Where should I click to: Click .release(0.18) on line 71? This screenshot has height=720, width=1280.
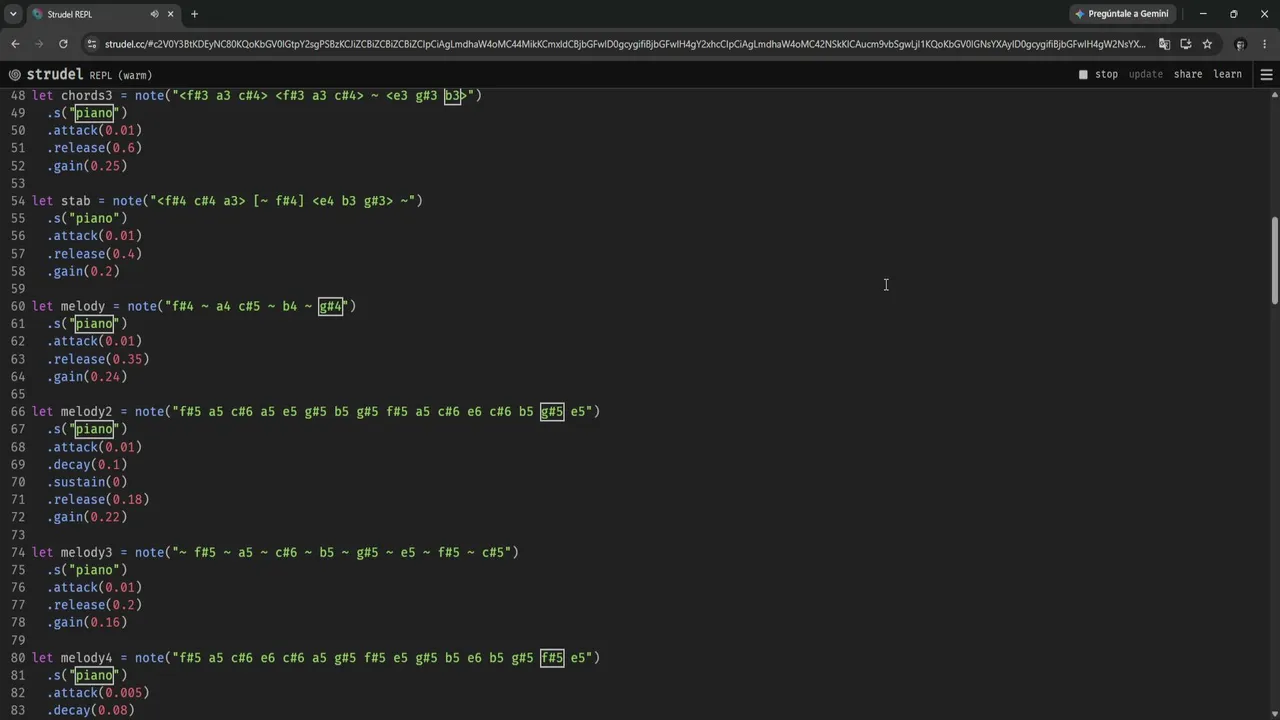click(98, 499)
